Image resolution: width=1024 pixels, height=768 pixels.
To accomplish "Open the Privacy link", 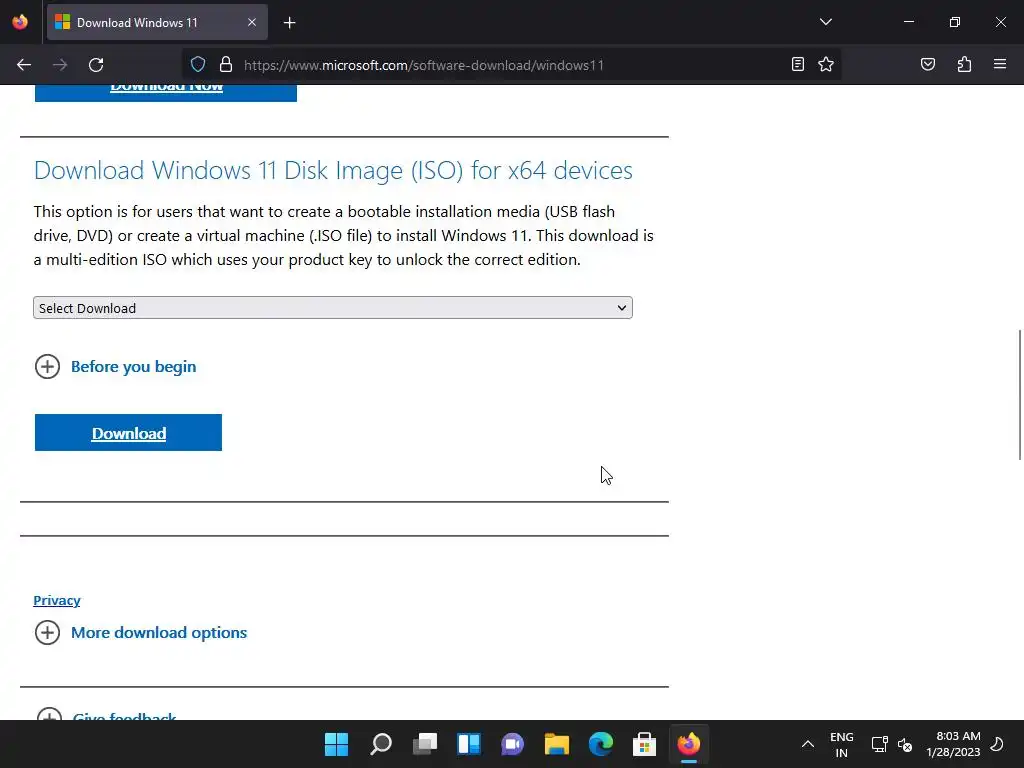I will [57, 600].
